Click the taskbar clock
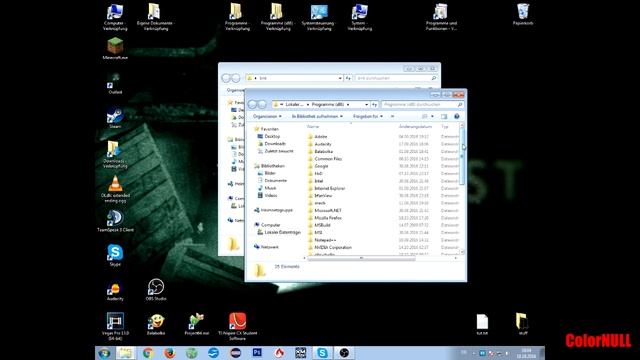Viewport: 640px width, 360px height. [x=526, y=353]
